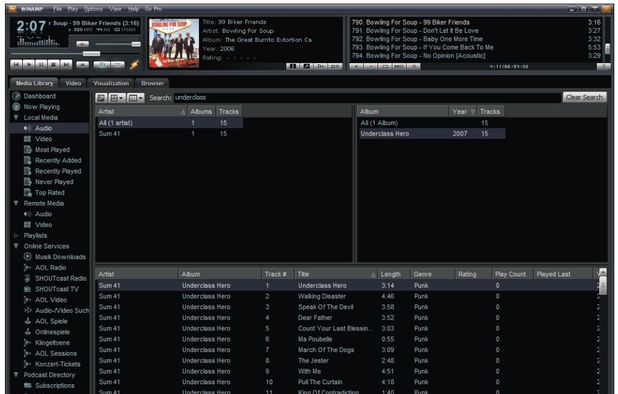Viewport: 618px width, 394px height.
Task: Click the mute button beside the volume slider
Action: coord(82,44)
